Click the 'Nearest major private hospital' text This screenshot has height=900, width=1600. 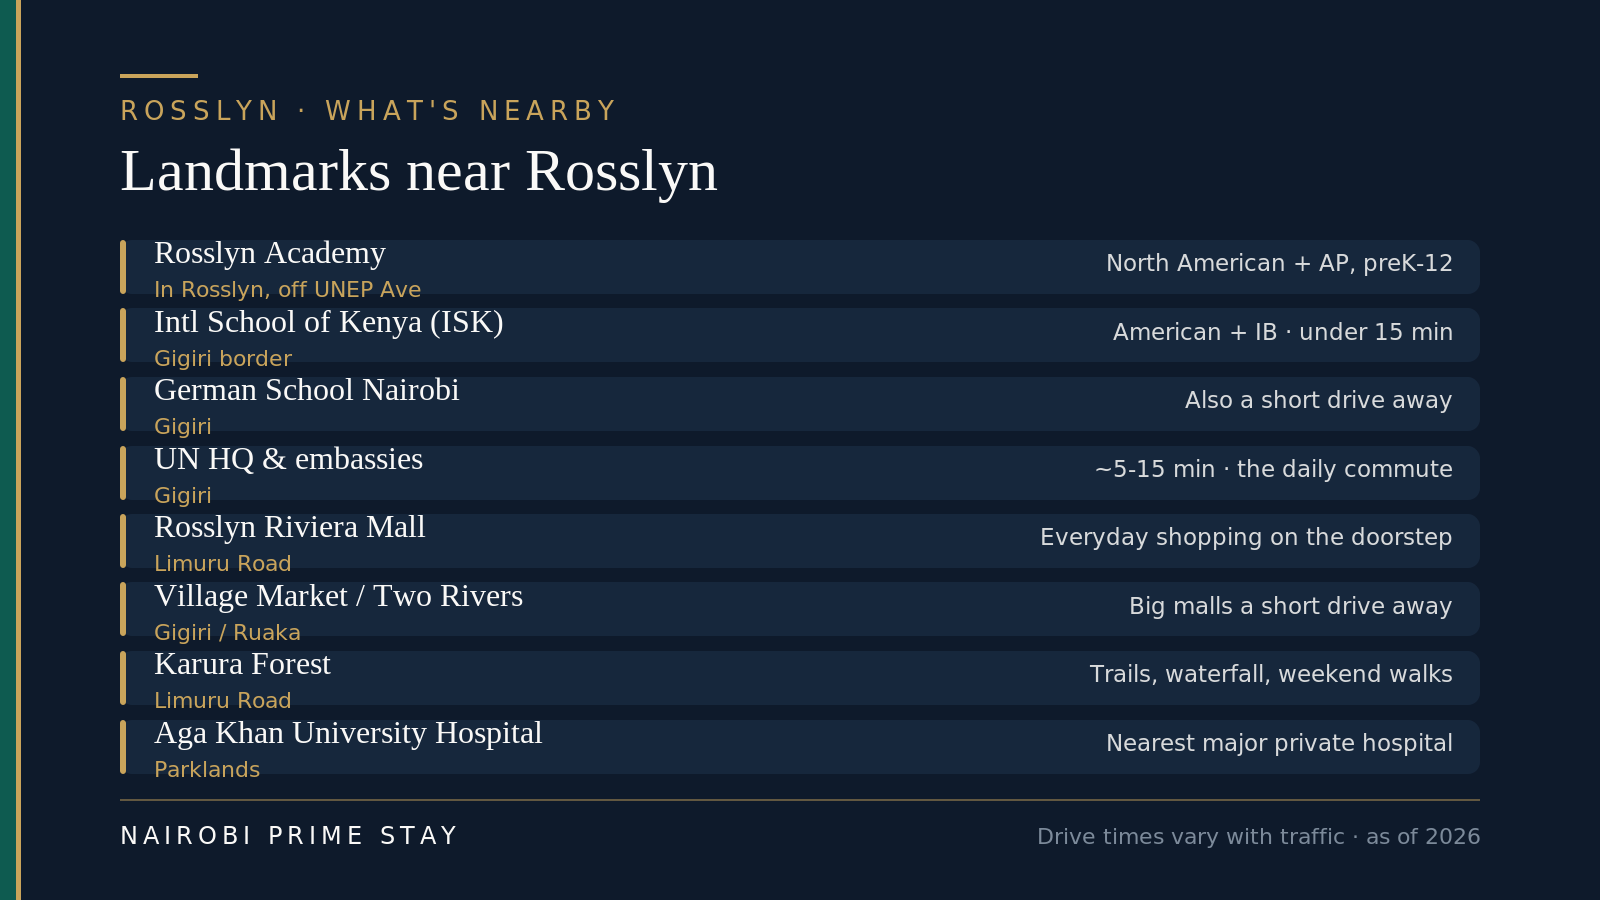[x=1279, y=743]
